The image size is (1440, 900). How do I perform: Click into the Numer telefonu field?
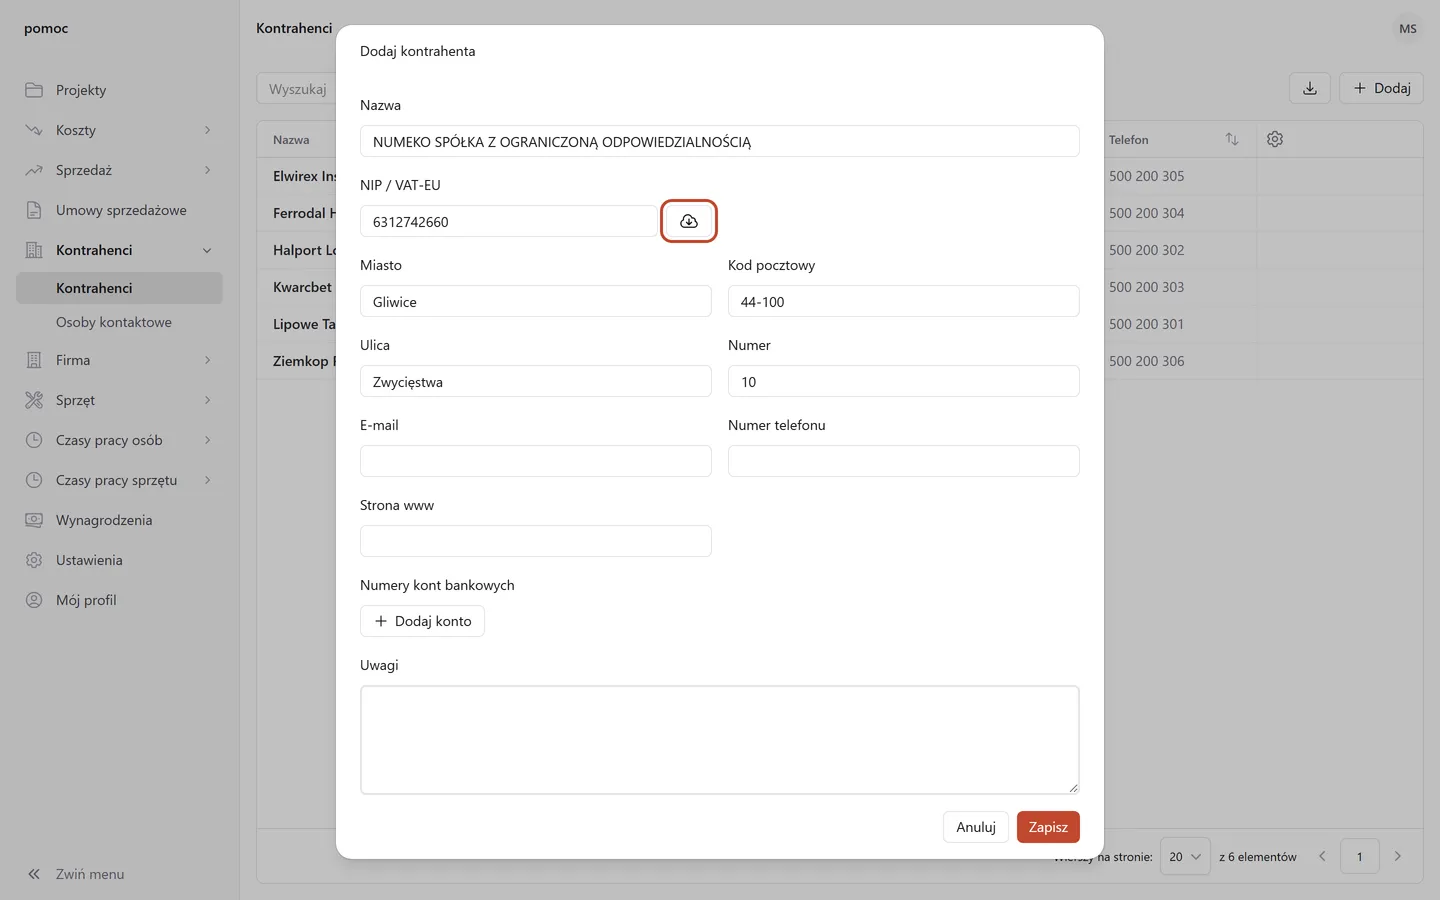pos(904,461)
